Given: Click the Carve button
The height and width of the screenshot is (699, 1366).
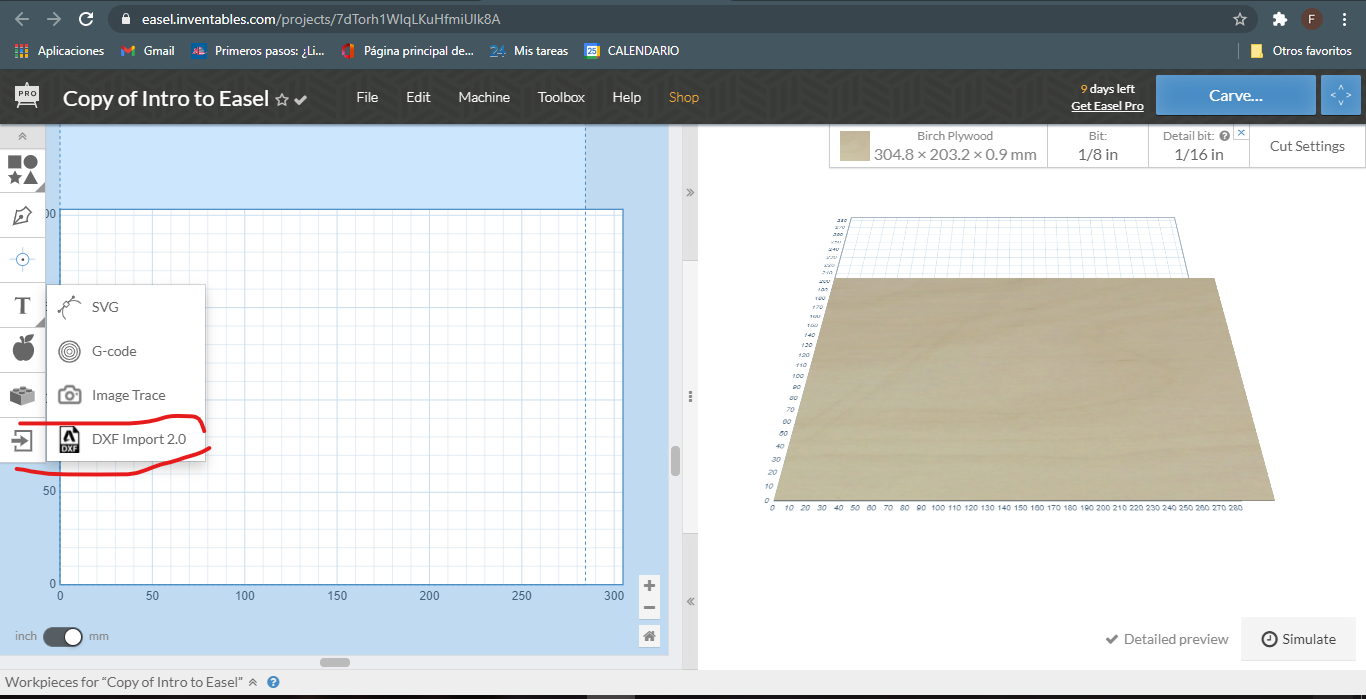Looking at the screenshot, I should [x=1235, y=96].
